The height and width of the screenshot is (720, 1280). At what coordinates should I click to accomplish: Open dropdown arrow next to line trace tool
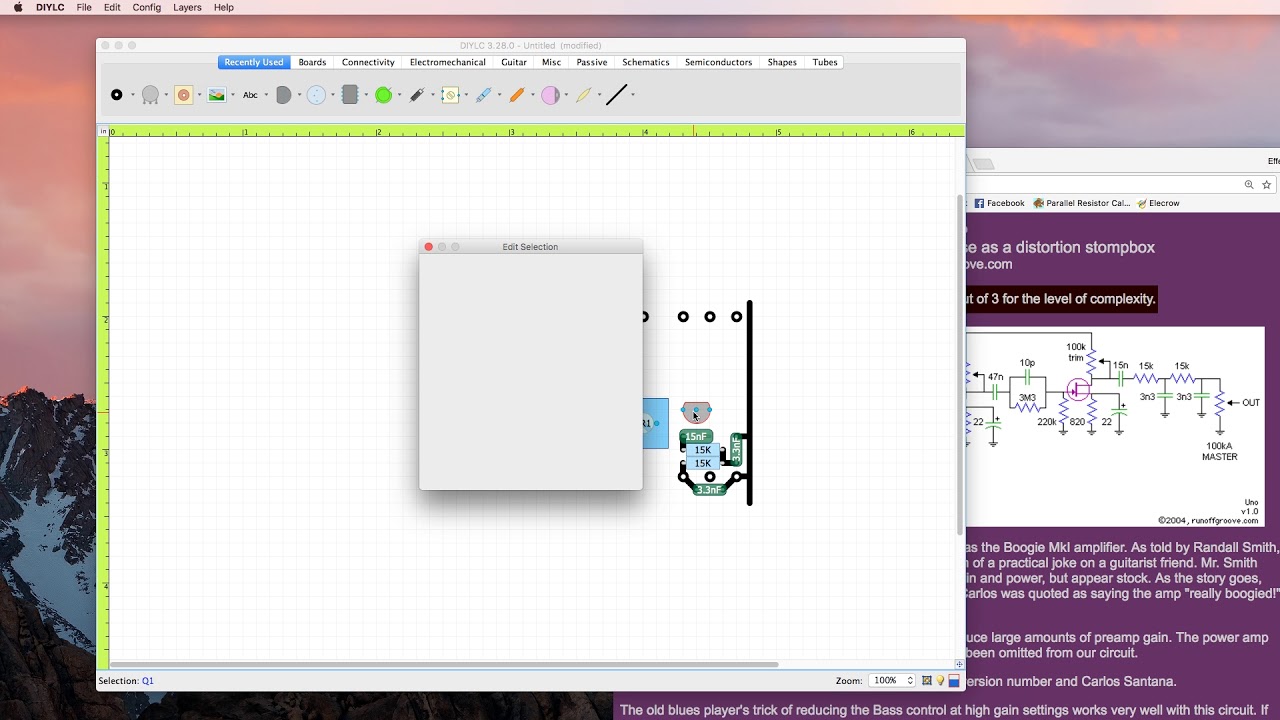pos(633,96)
